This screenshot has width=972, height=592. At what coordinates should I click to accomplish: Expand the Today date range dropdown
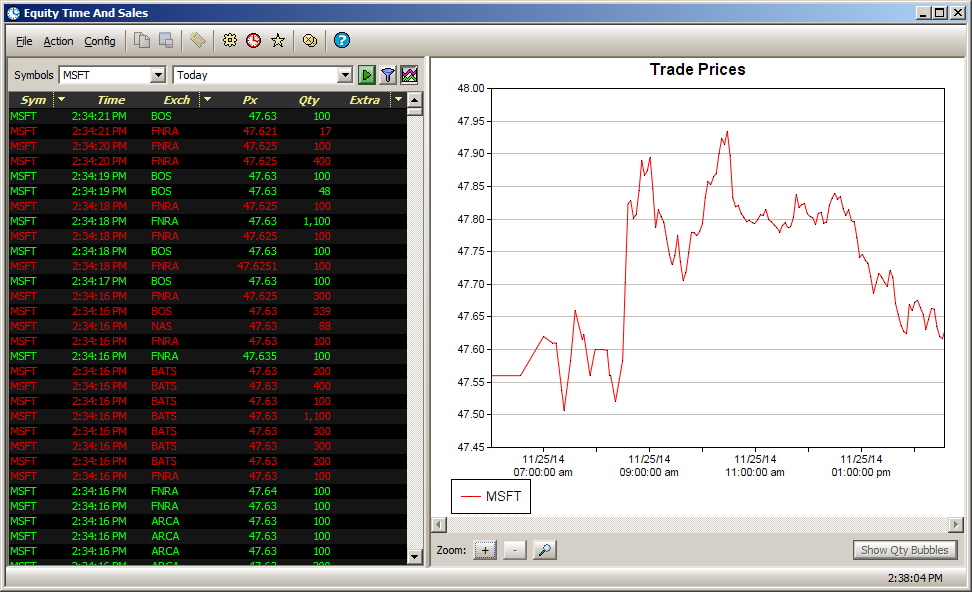click(345, 75)
